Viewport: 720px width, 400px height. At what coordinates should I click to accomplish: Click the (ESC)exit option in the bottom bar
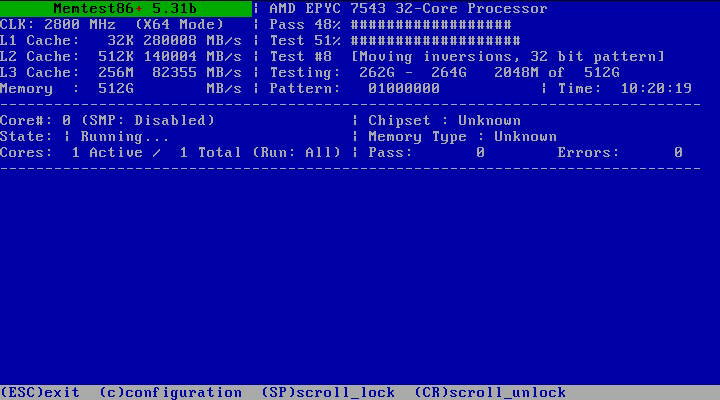(40, 393)
